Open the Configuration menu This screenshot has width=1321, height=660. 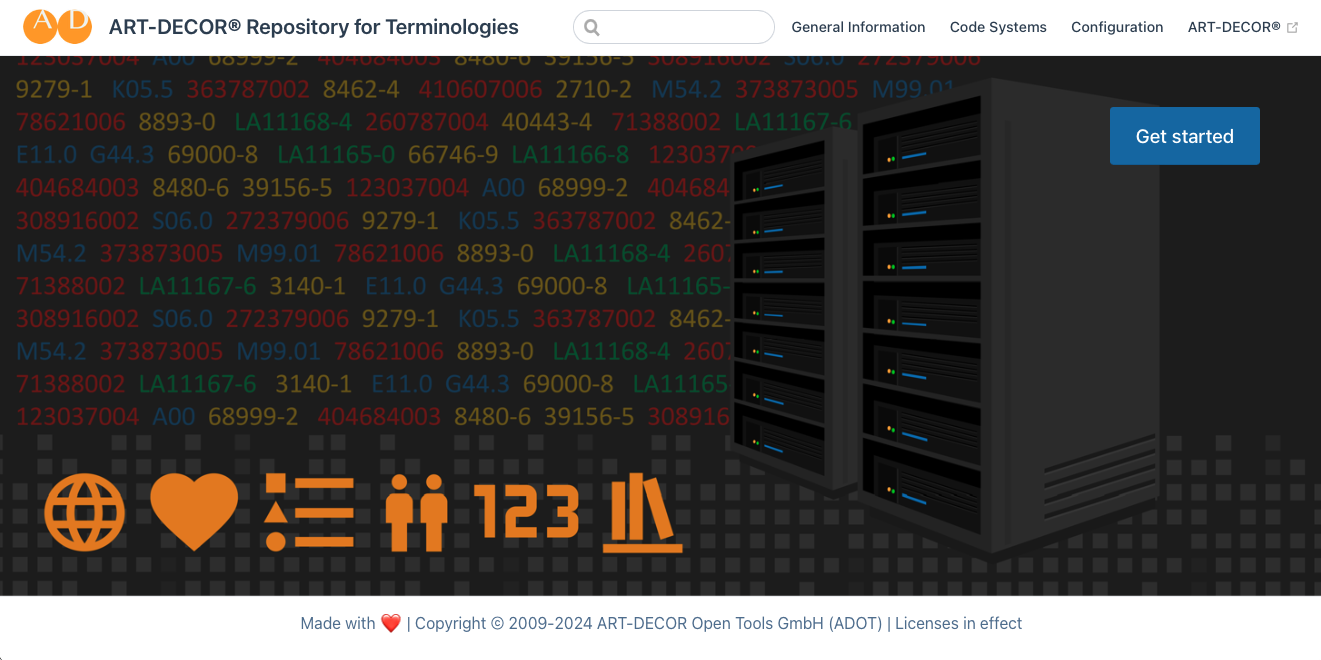[x=1117, y=27]
